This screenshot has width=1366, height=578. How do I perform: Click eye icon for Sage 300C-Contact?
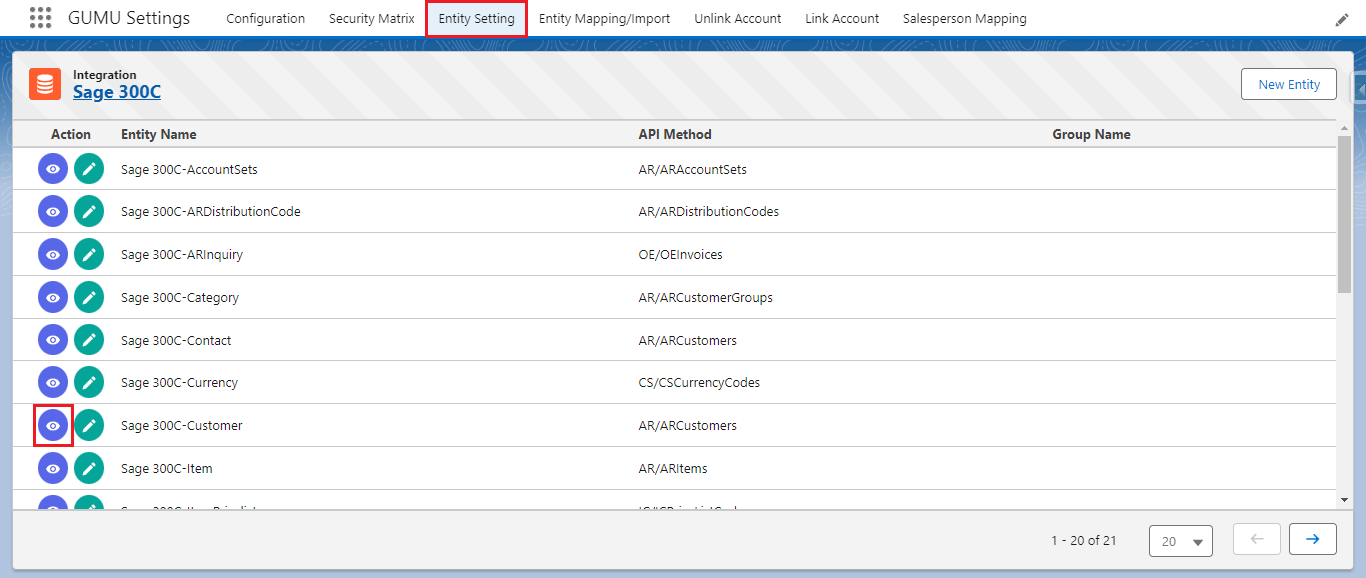[x=53, y=340]
